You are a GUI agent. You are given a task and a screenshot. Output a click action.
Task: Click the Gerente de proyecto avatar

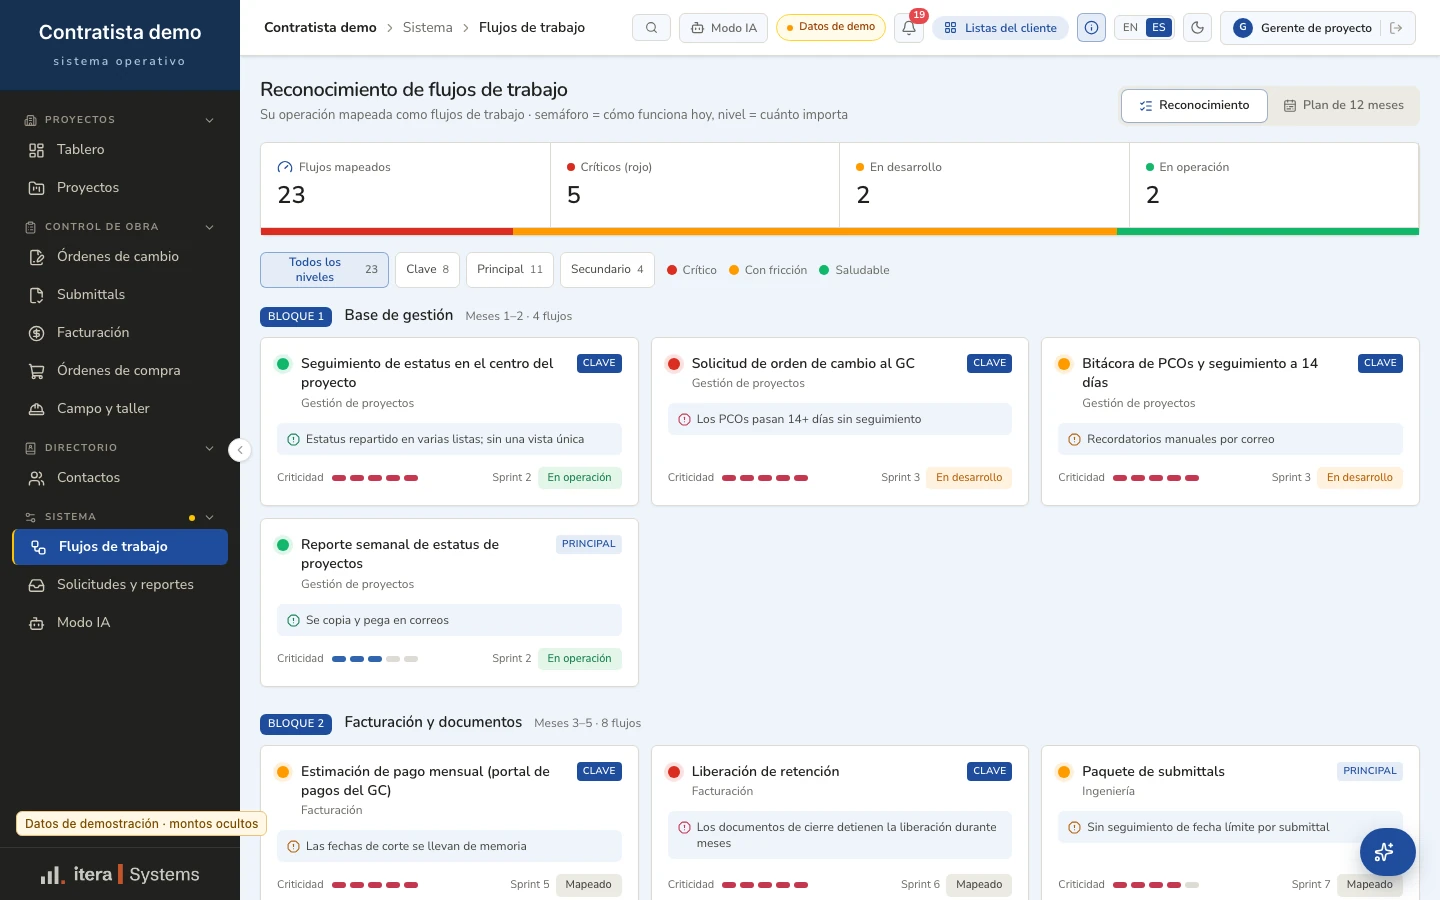pyautogui.click(x=1243, y=28)
